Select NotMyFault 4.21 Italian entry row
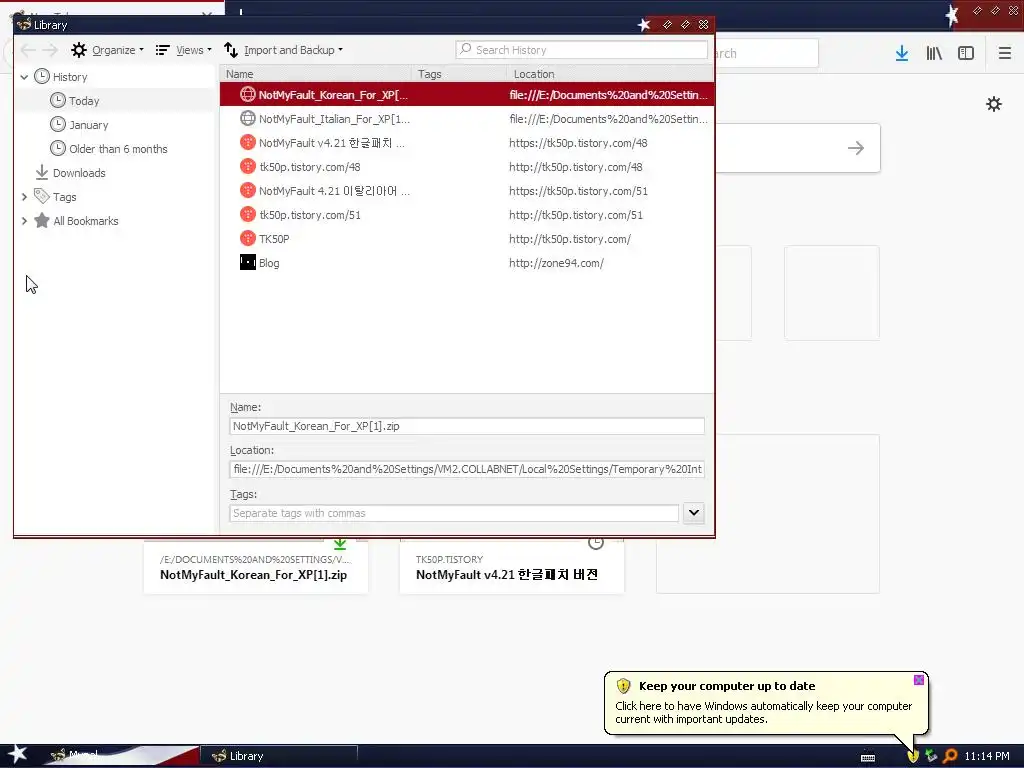This screenshot has width=1024, height=768. click(x=467, y=191)
